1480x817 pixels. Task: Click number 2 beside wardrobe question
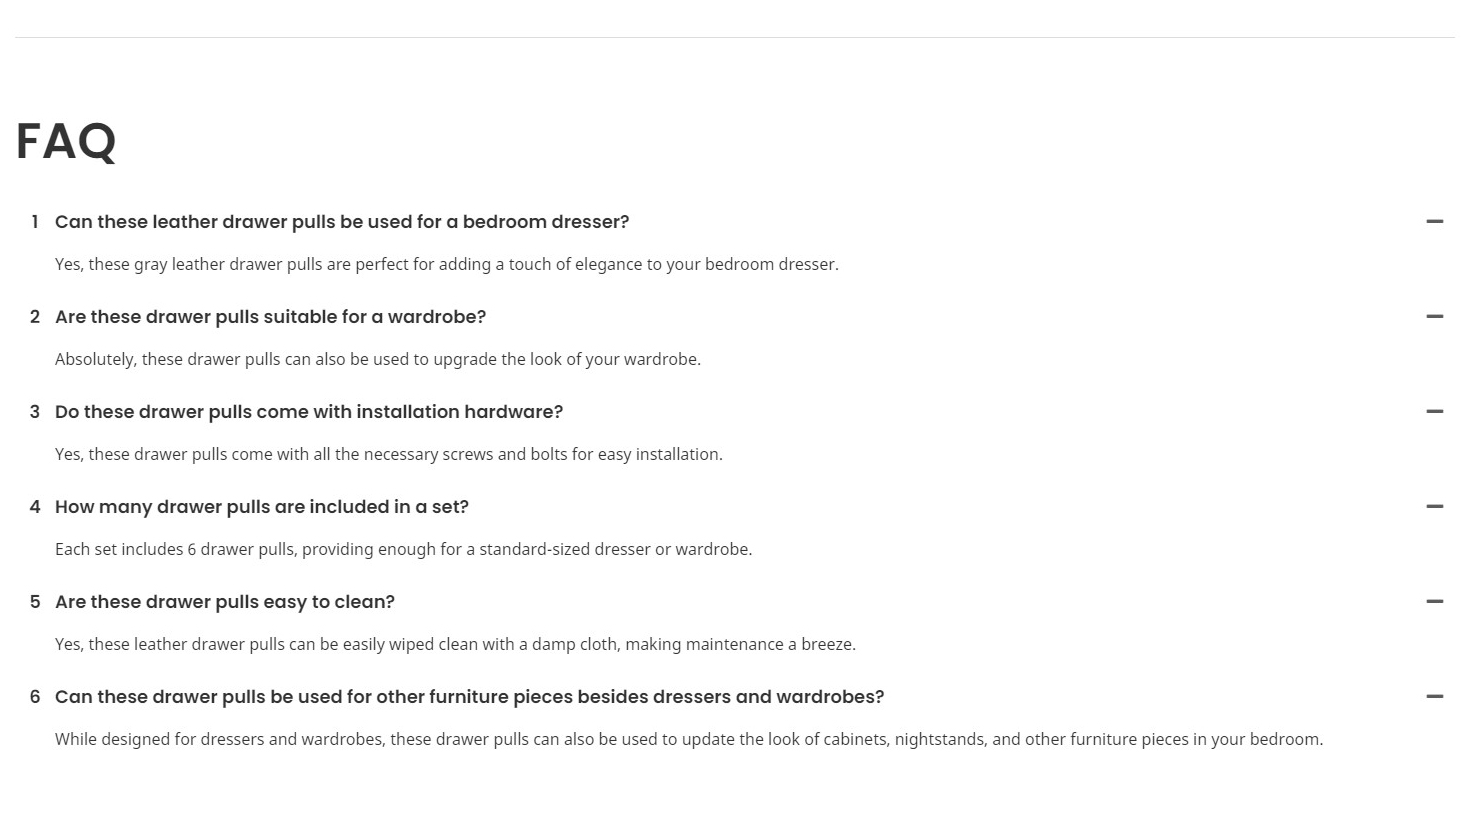click(x=35, y=317)
